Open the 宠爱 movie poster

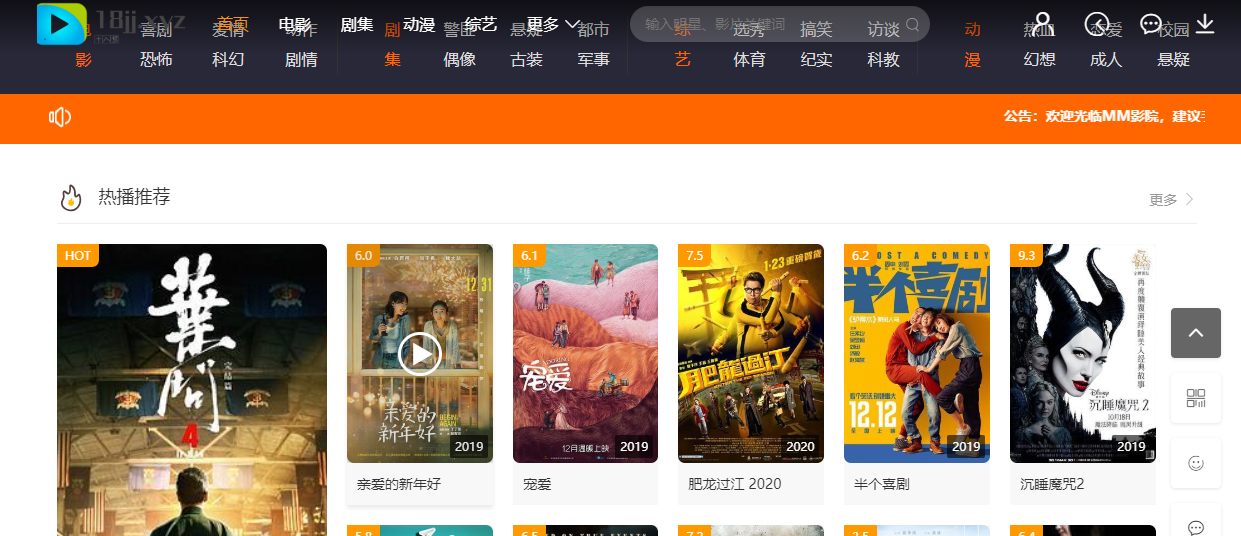(585, 353)
